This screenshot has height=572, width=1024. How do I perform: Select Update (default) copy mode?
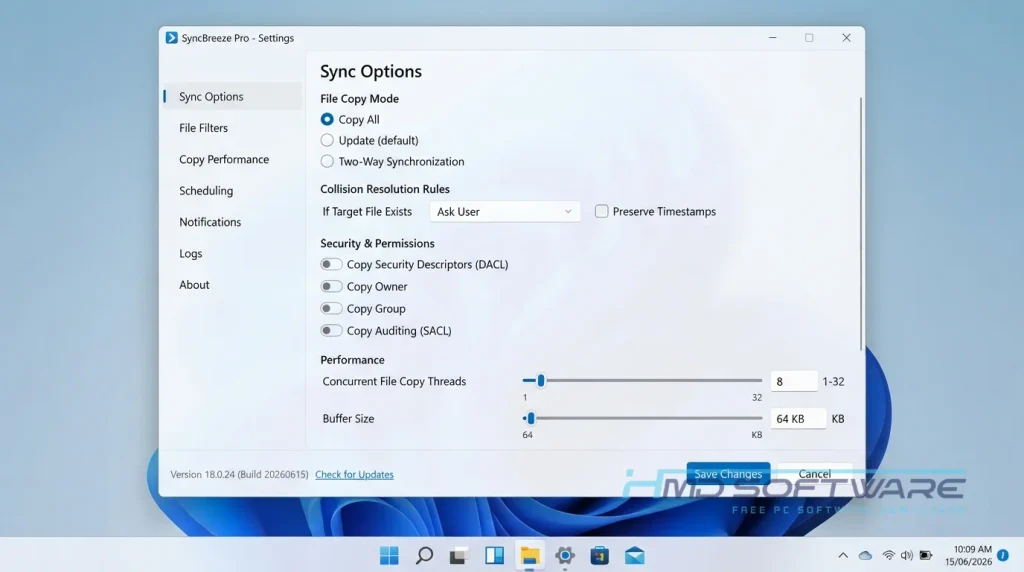coord(327,140)
